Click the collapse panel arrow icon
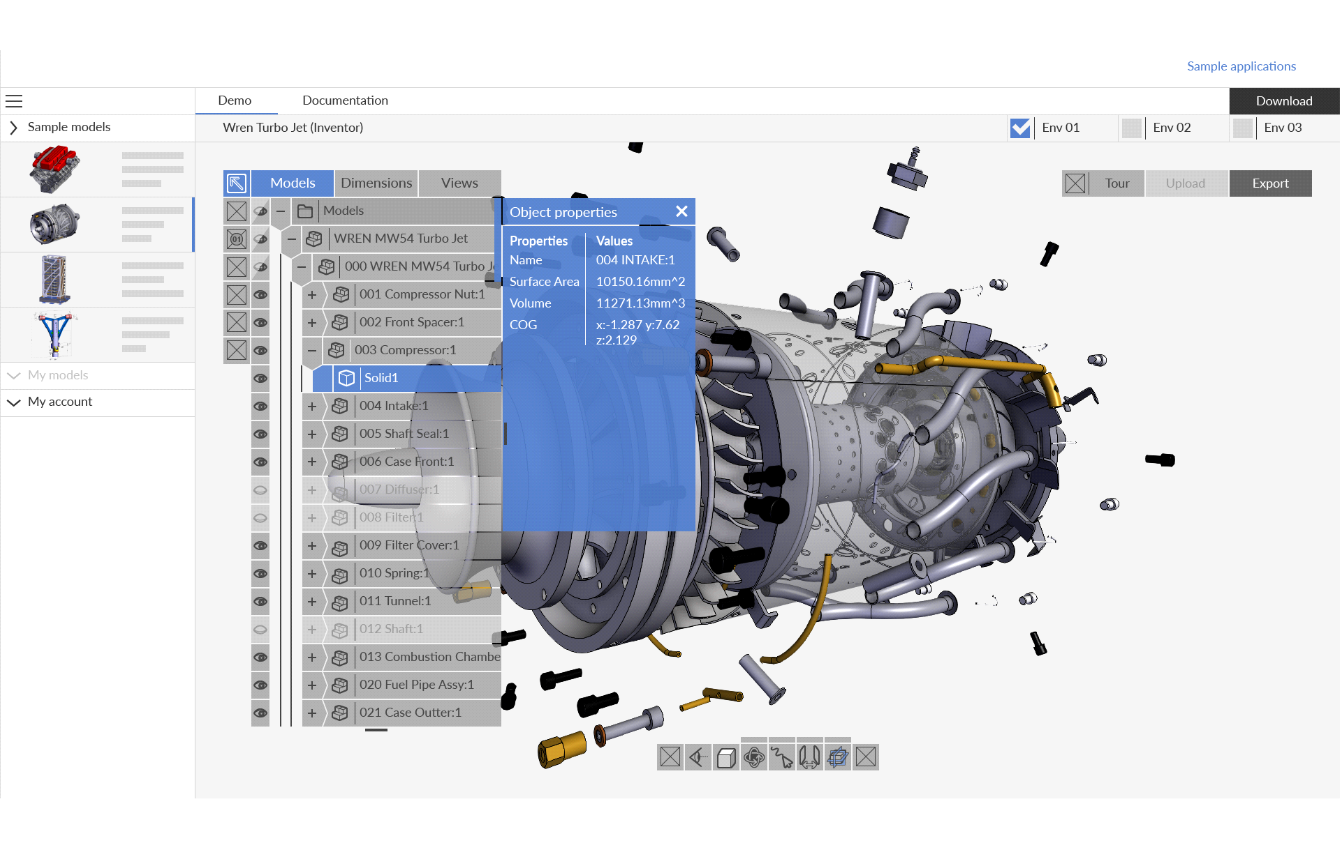Screen dimensions: 1340x860 (x=236, y=183)
